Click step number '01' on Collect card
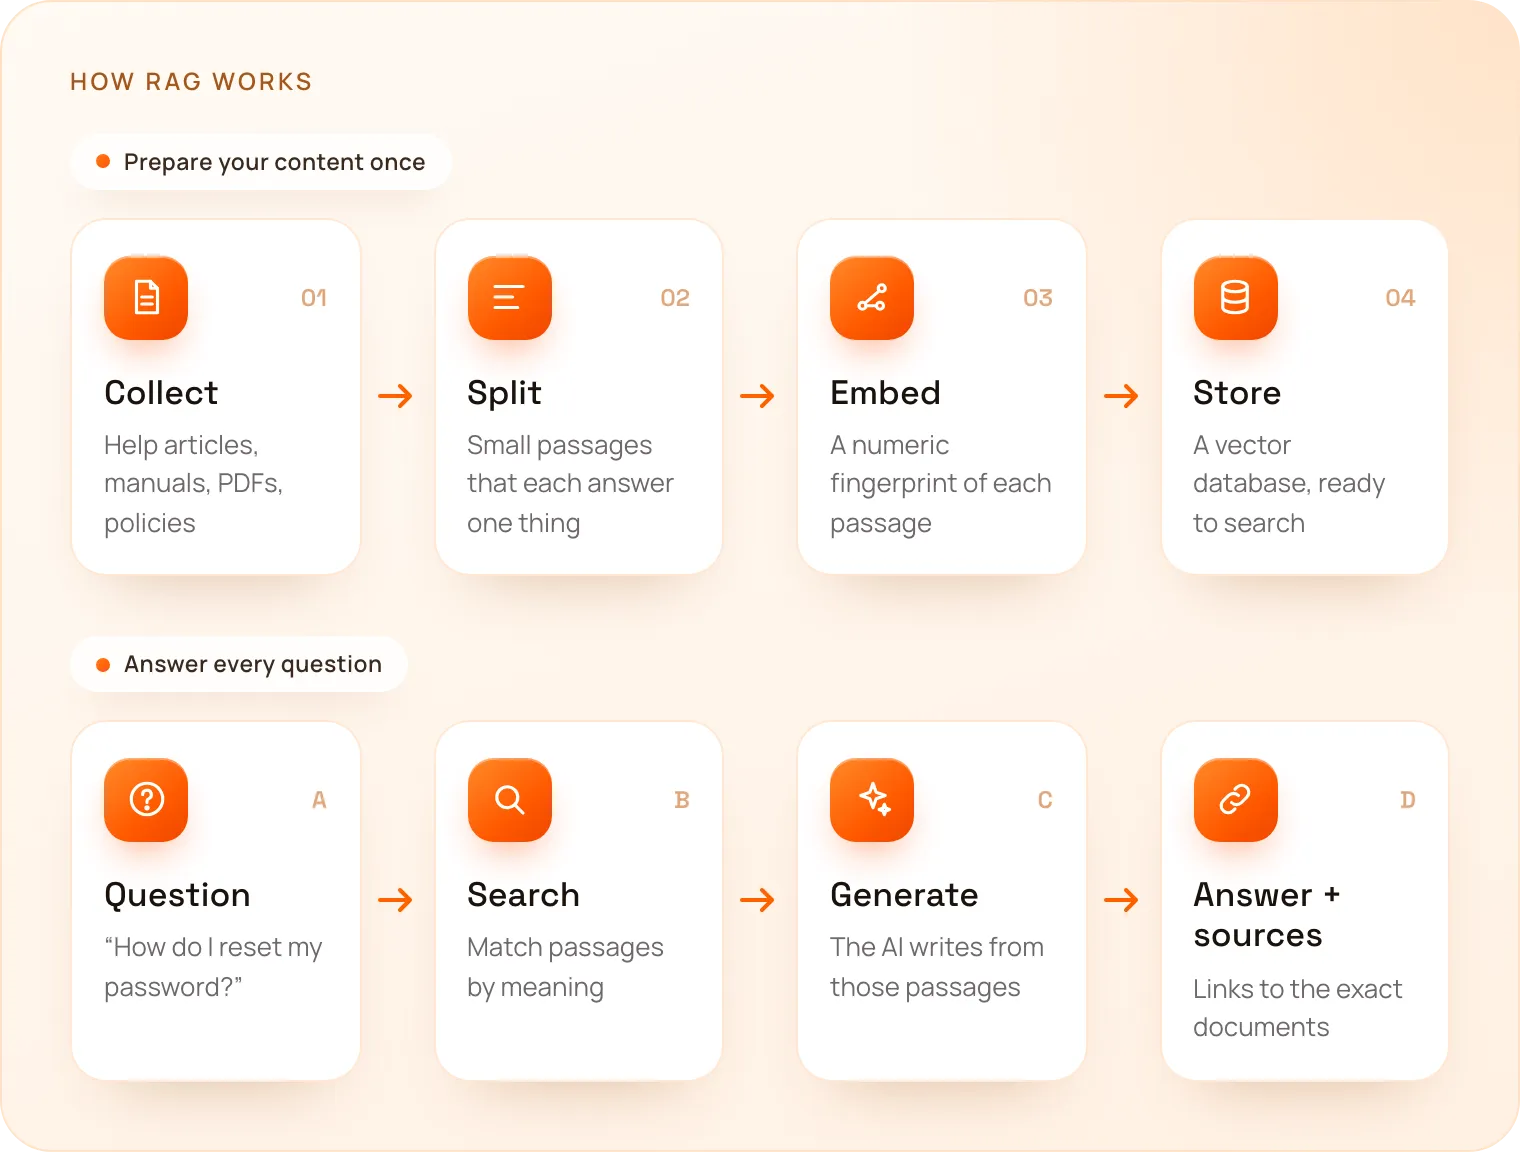The width and height of the screenshot is (1520, 1152). tap(314, 298)
